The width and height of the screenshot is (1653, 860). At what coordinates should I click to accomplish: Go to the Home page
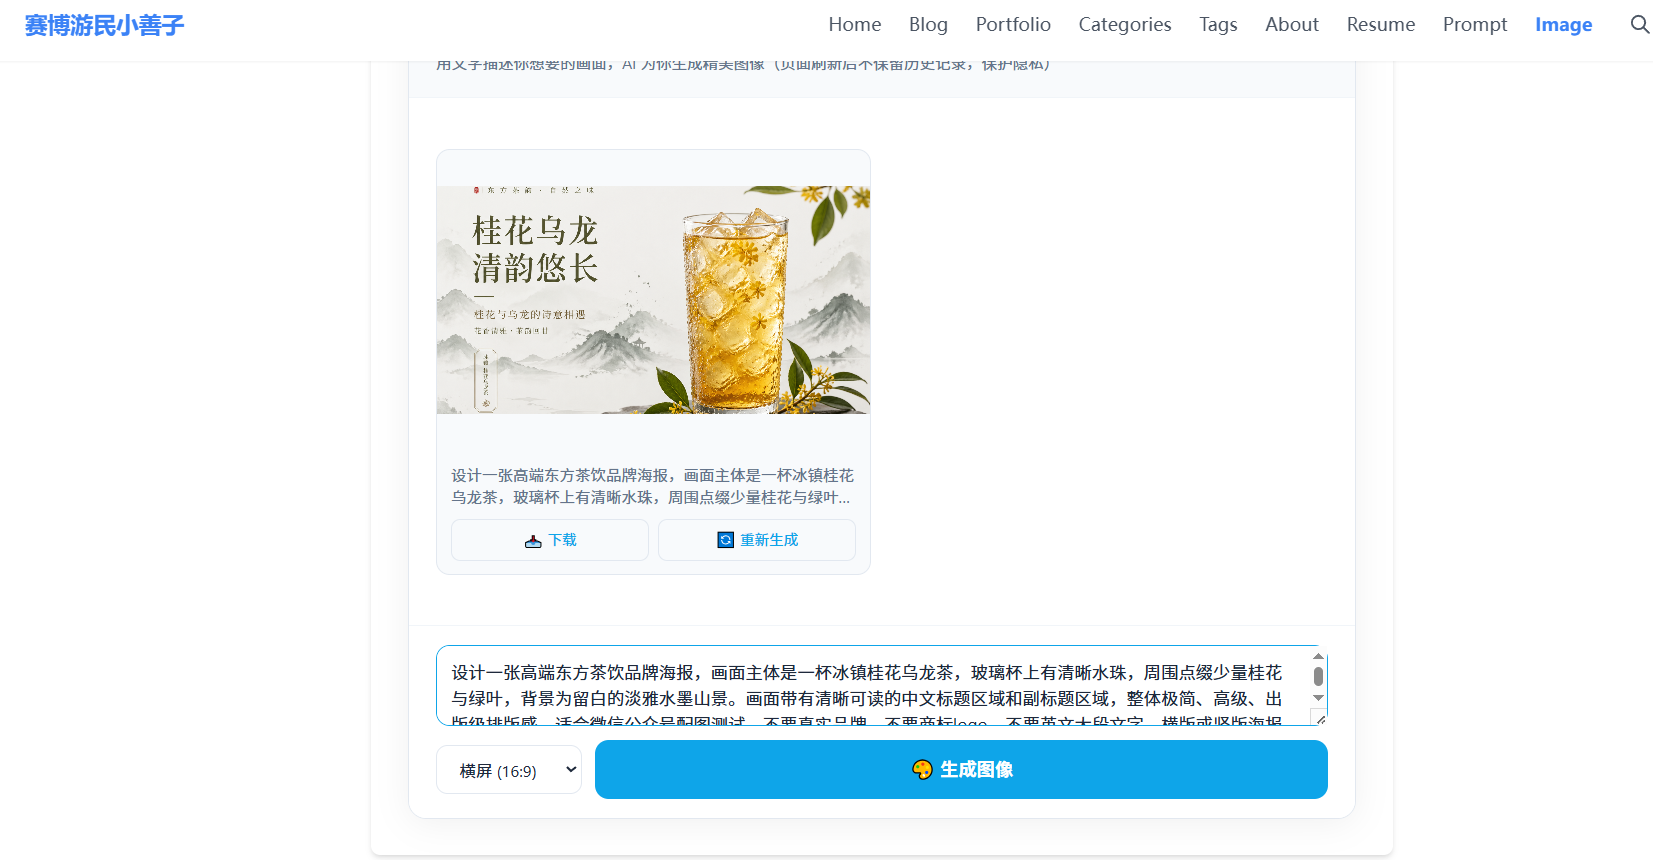click(854, 25)
